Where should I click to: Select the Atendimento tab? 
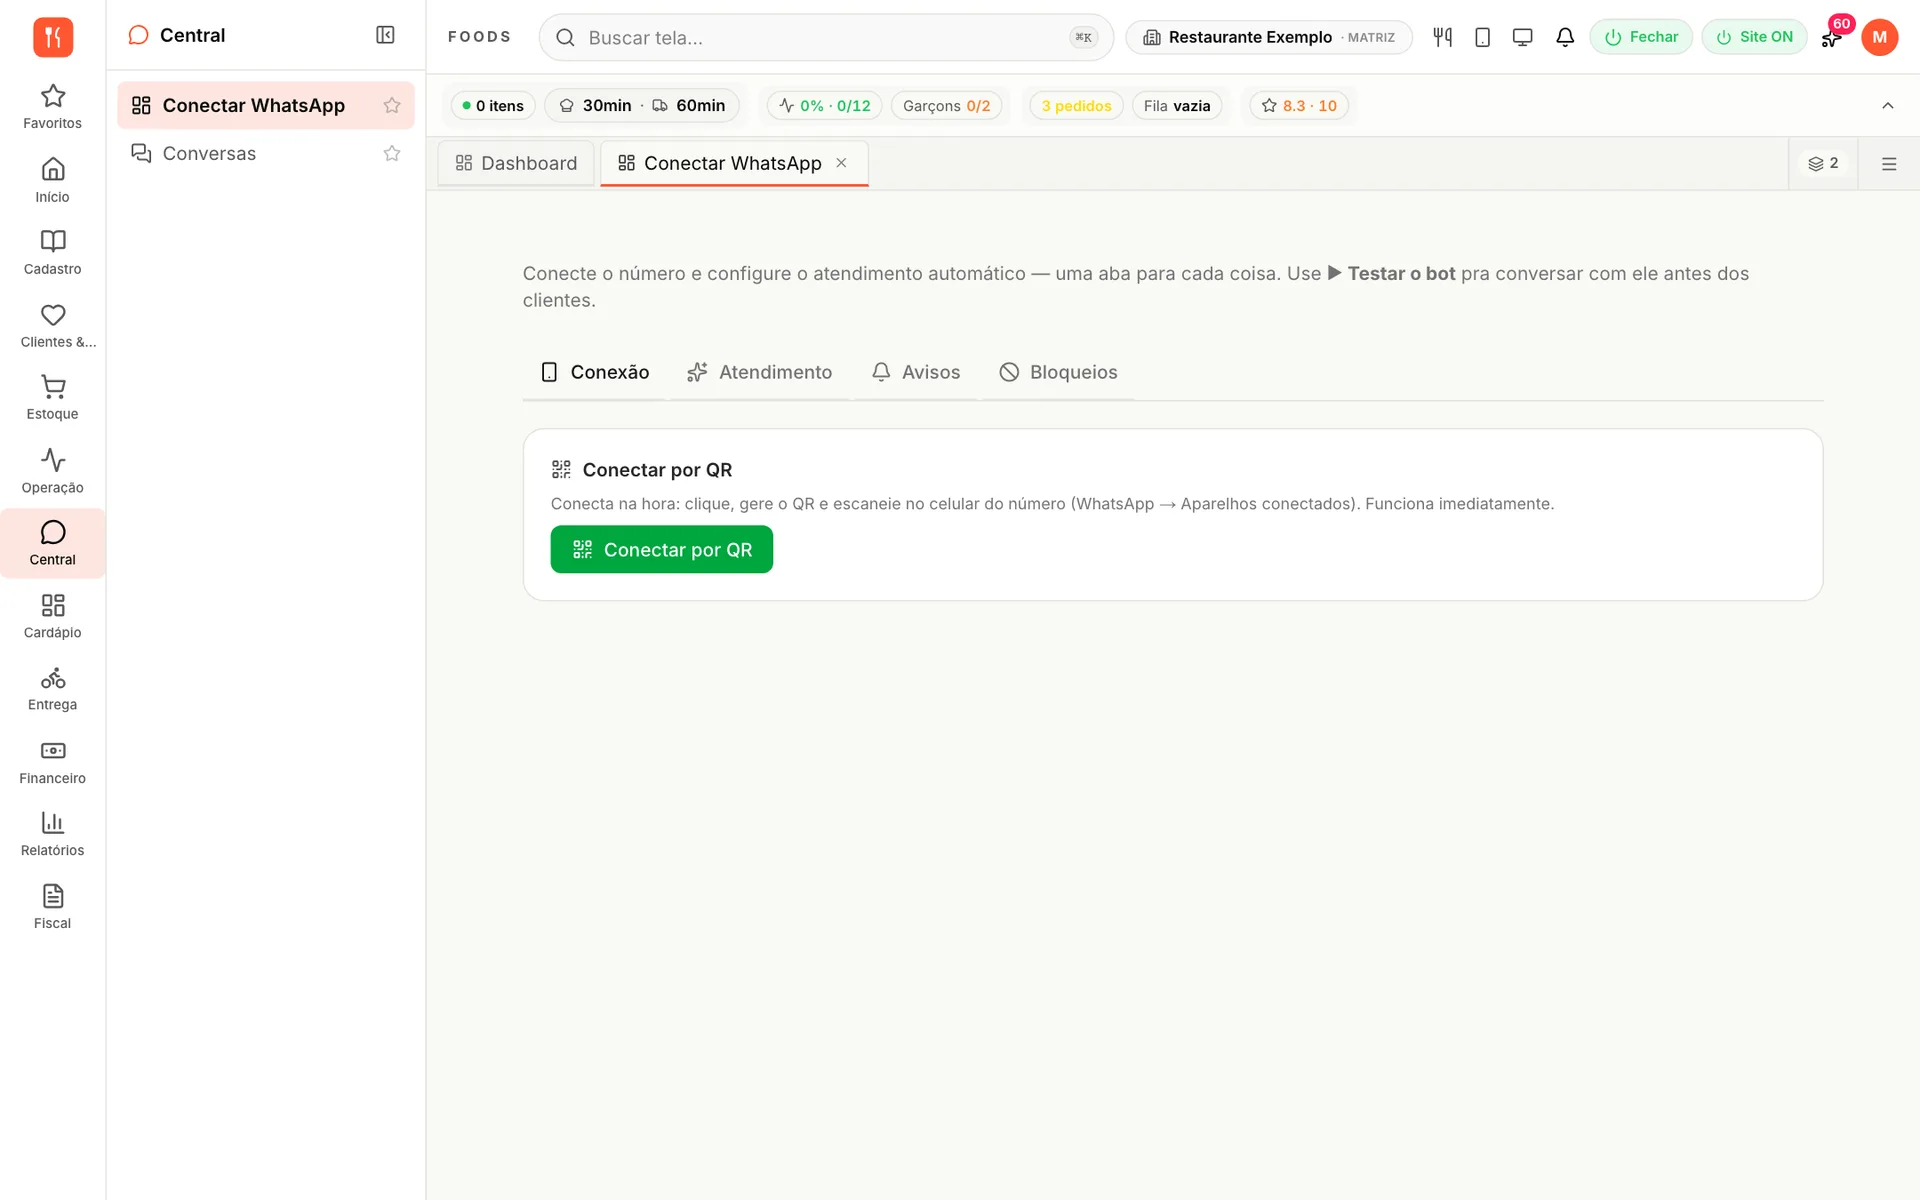pyautogui.click(x=760, y=372)
